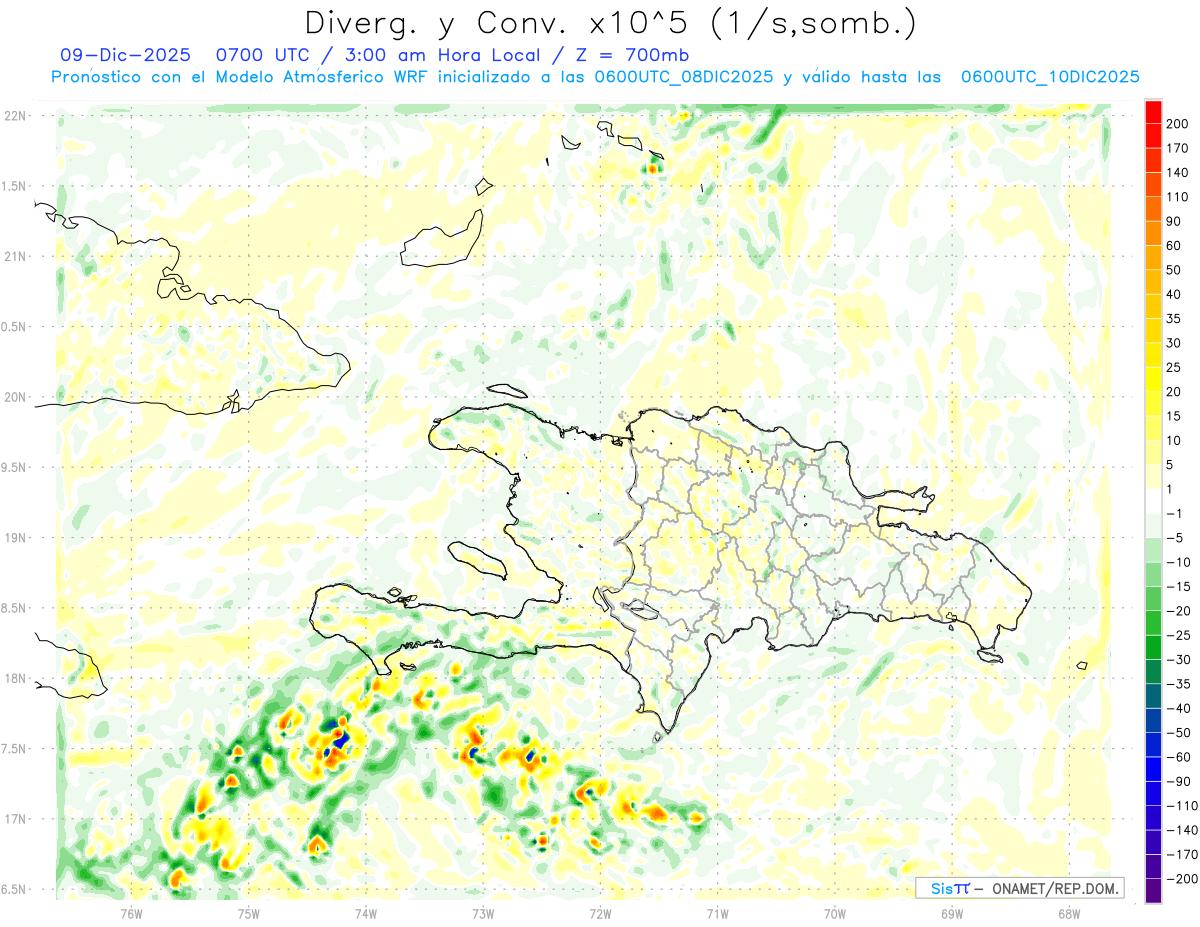Click the '17N' latitude axis label
This screenshot has height=927, width=1200.
click(x=16, y=819)
